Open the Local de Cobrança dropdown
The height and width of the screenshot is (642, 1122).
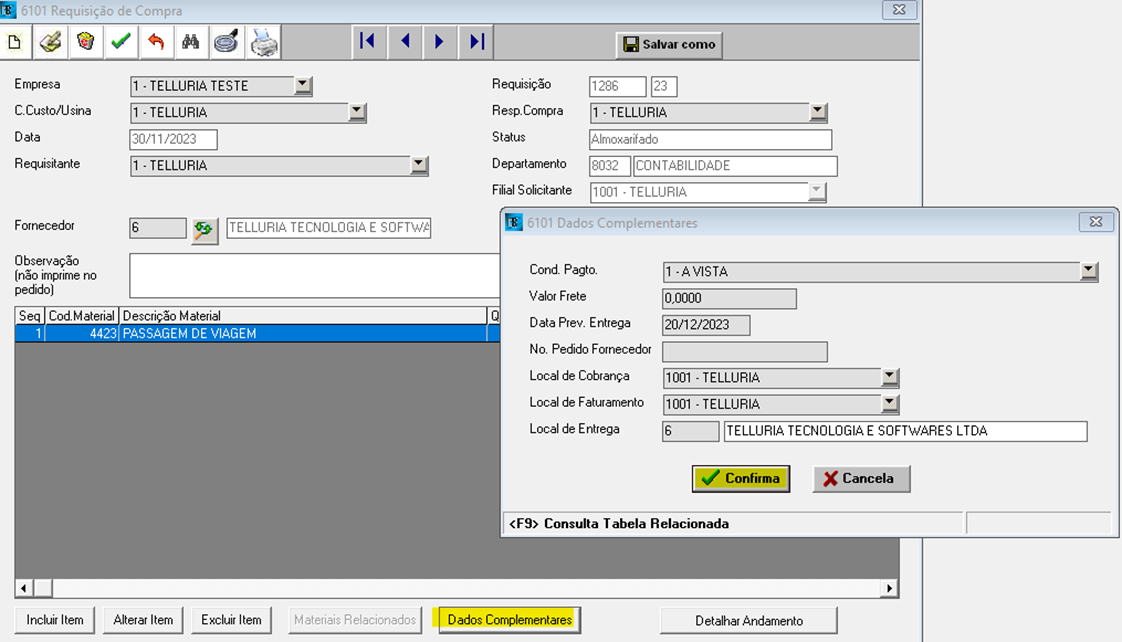pyautogui.click(x=889, y=377)
